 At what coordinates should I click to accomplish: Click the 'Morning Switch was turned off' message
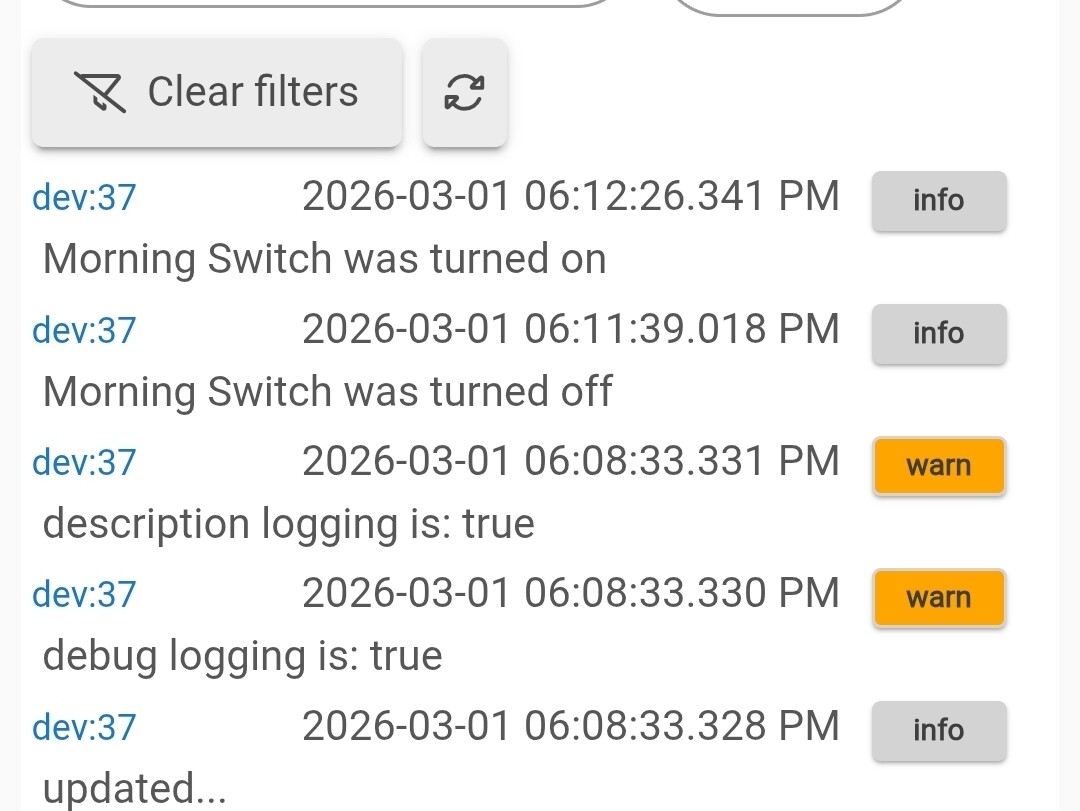[x=327, y=391]
